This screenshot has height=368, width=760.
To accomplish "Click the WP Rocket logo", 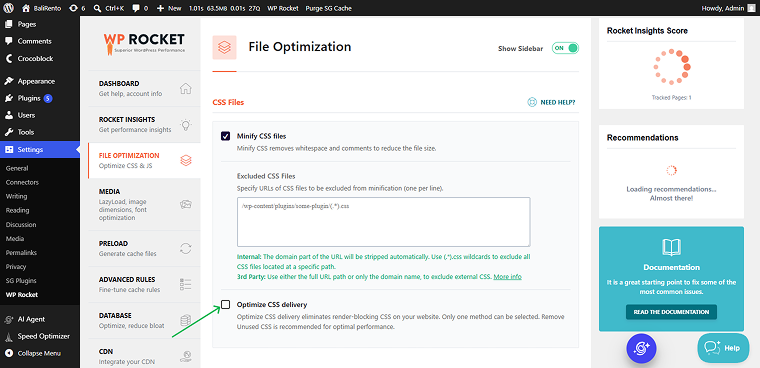I will coord(144,43).
